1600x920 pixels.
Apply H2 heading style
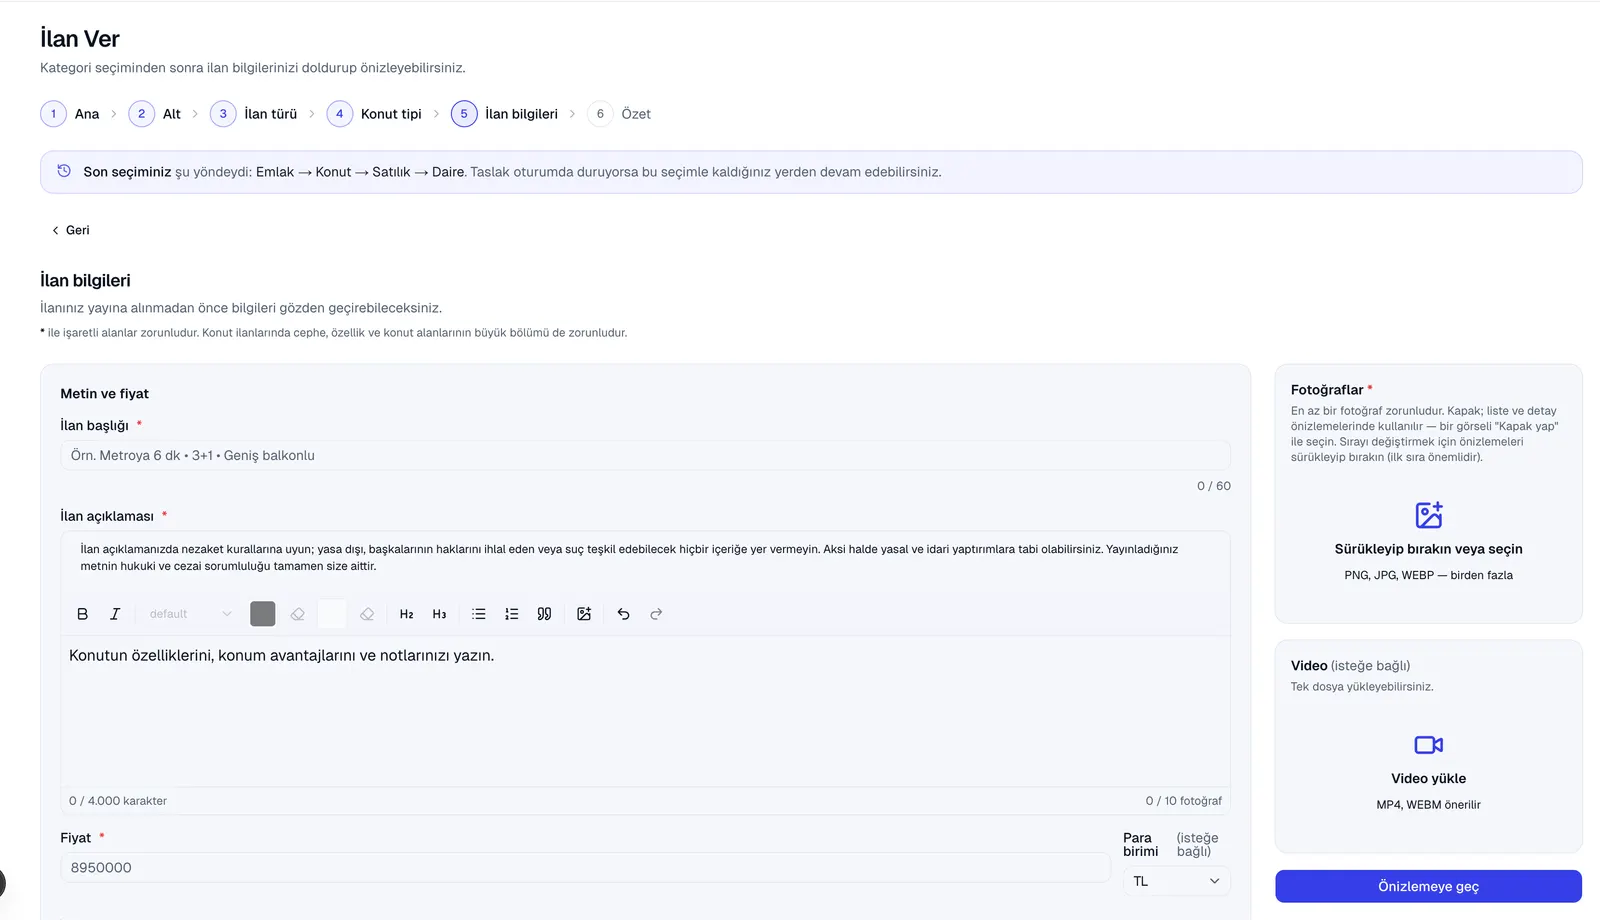coord(407,614)
